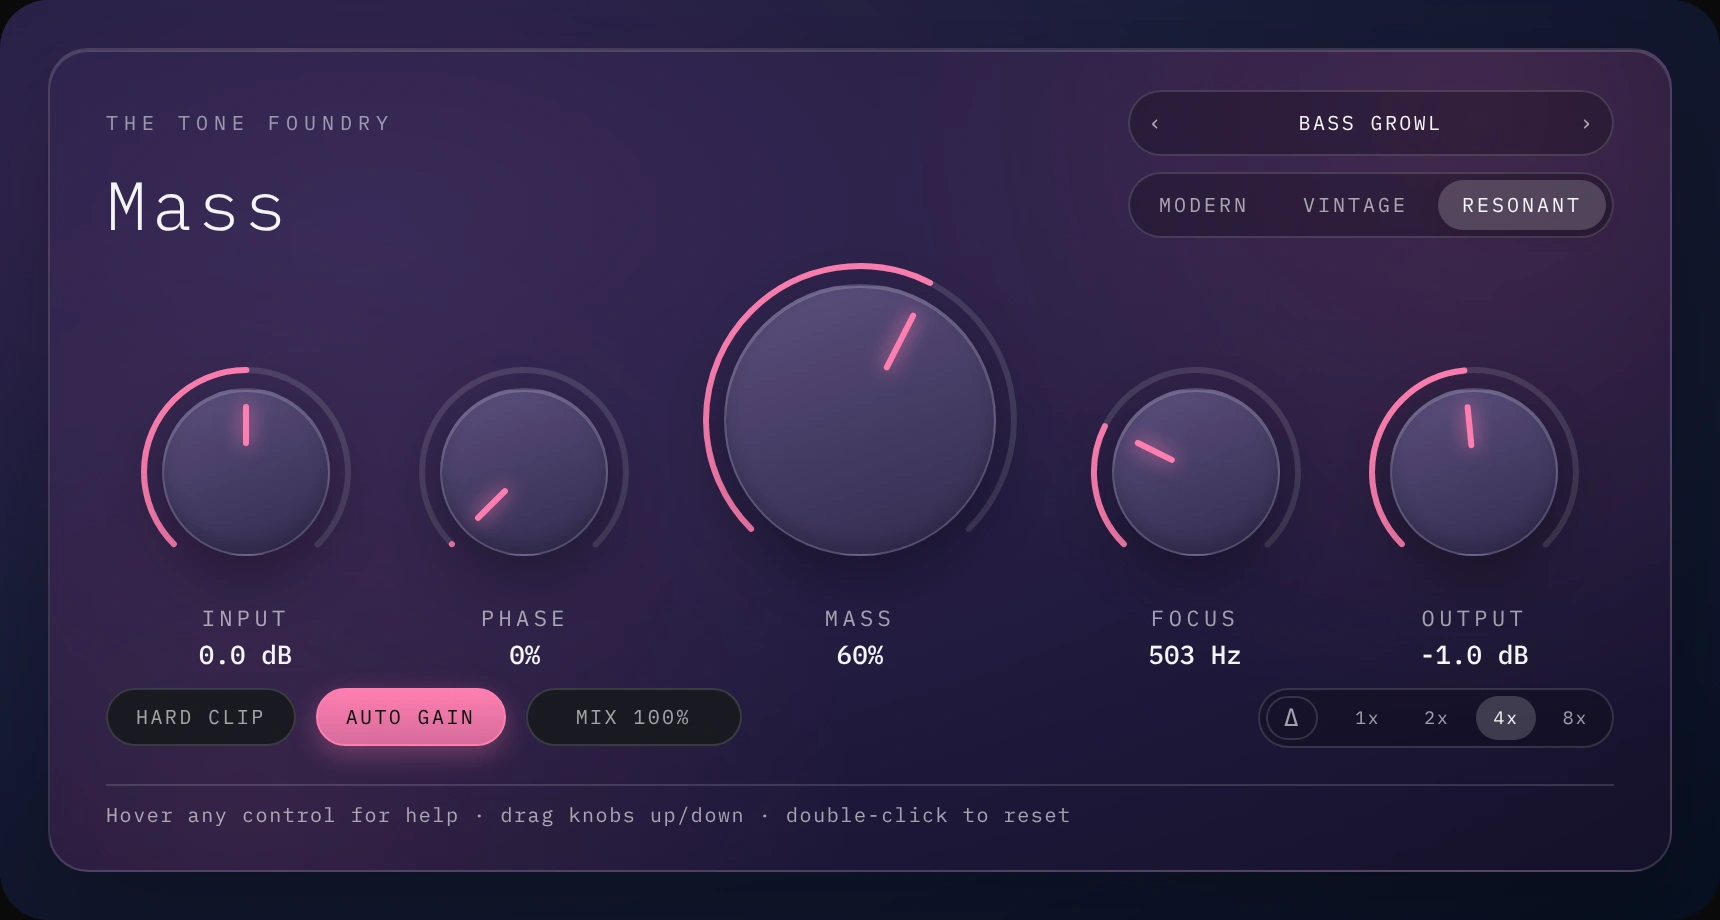This screenshot has width=1720, height=920.
Task: Click the Mass plugin title
Action: coord(196,208)
